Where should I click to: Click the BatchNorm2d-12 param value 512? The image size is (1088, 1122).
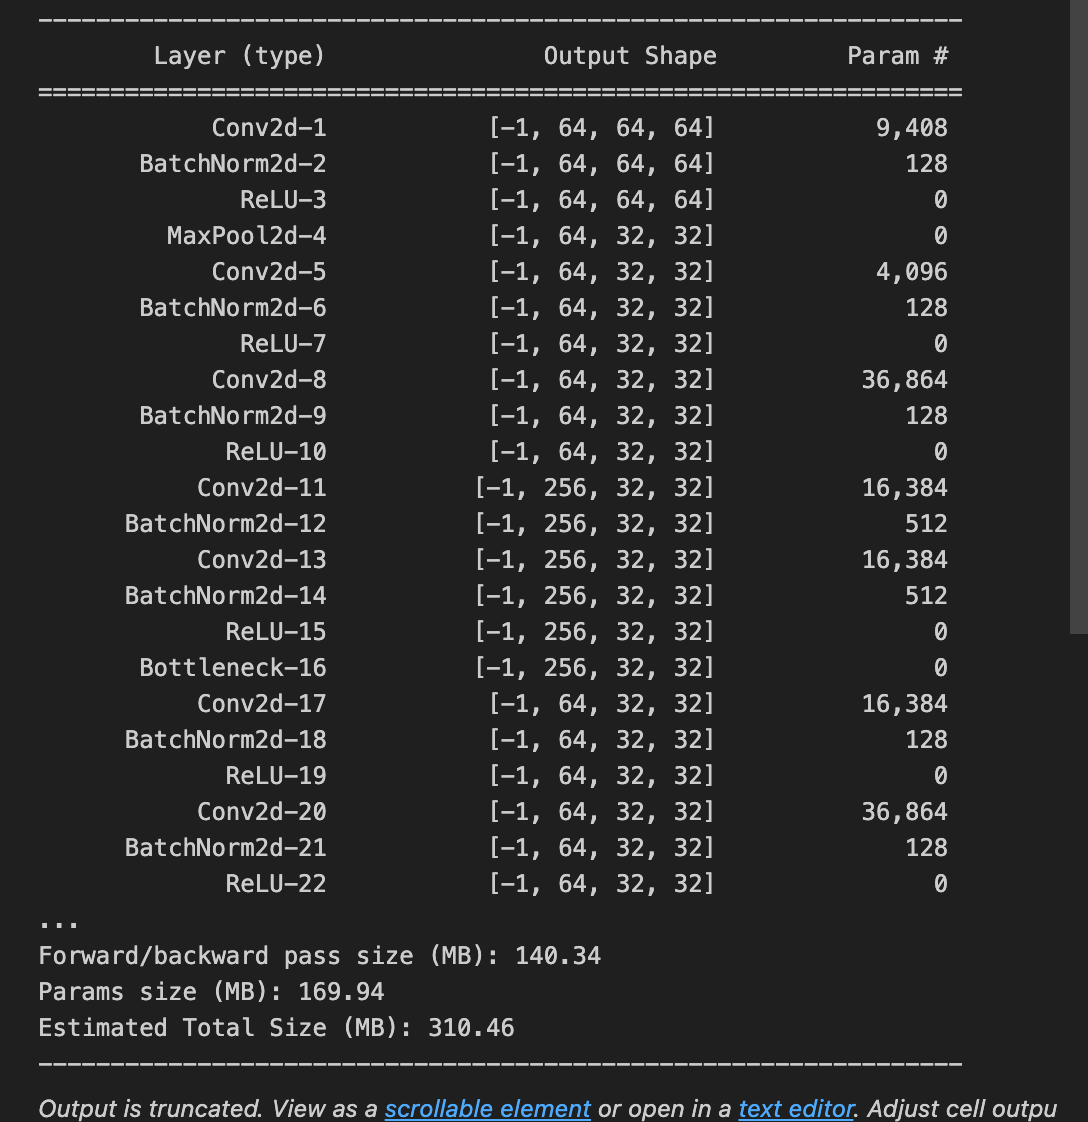pos(926,523)
